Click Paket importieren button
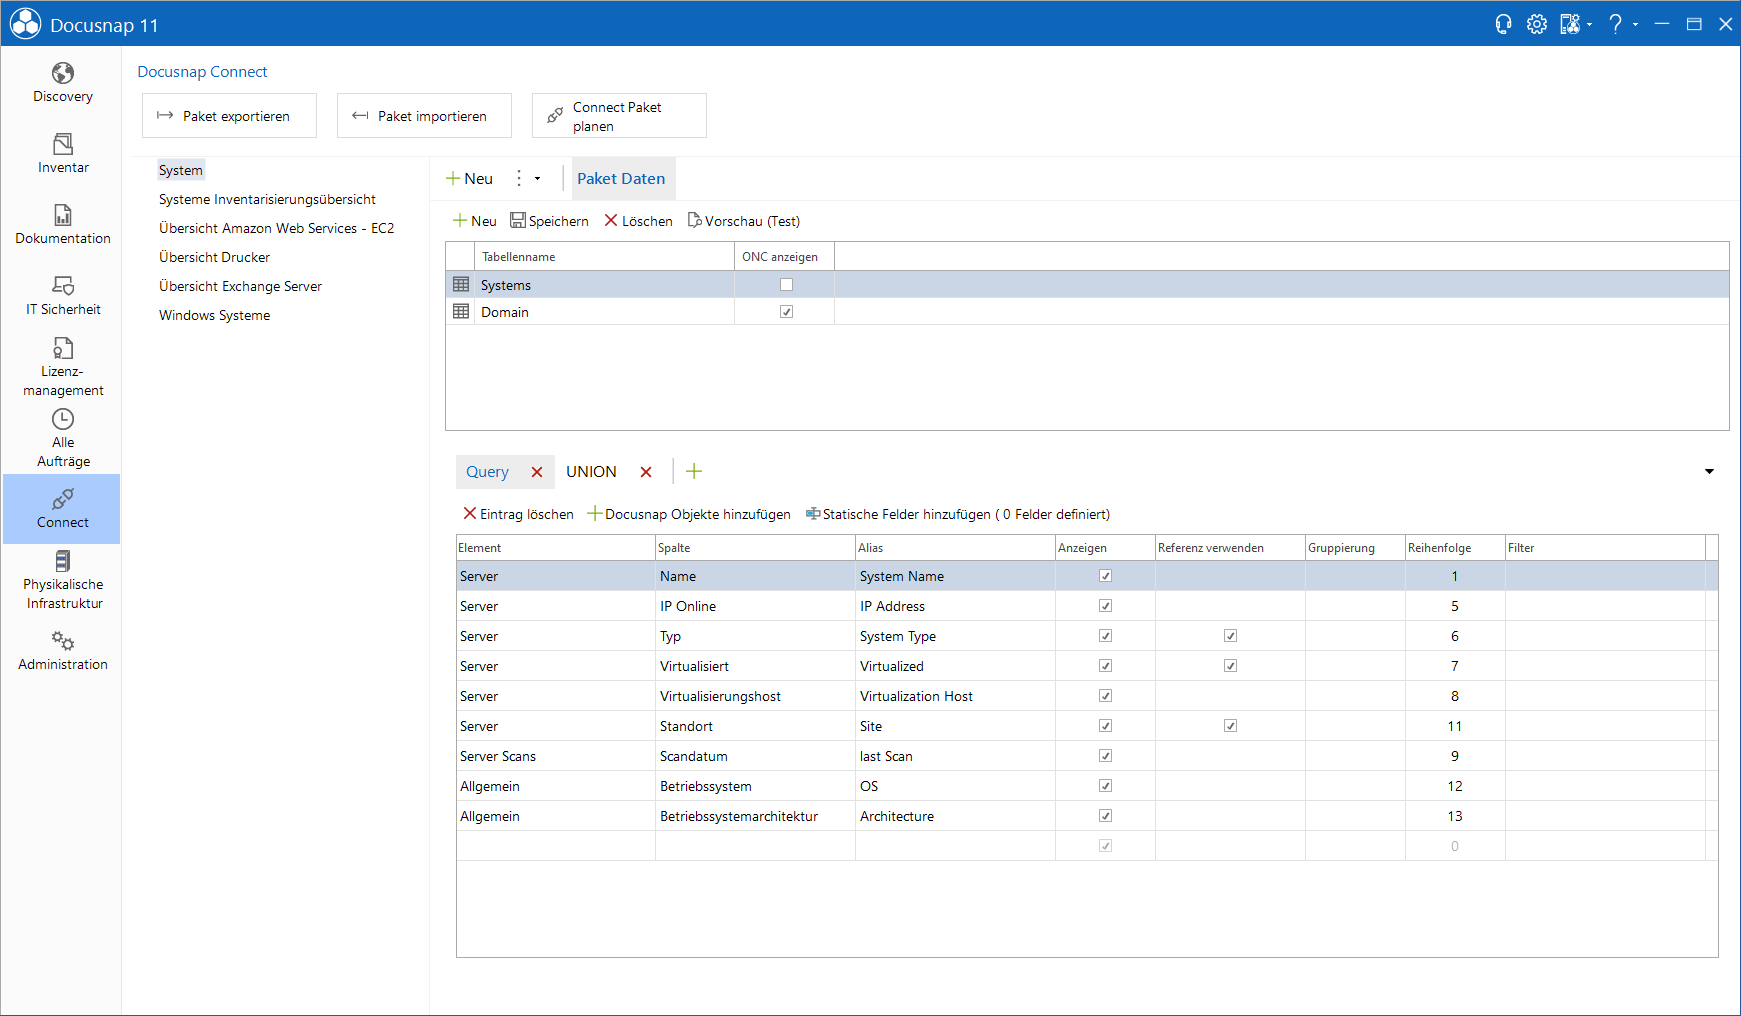This screenshot has height=1016, width=1741. (424, 116)
